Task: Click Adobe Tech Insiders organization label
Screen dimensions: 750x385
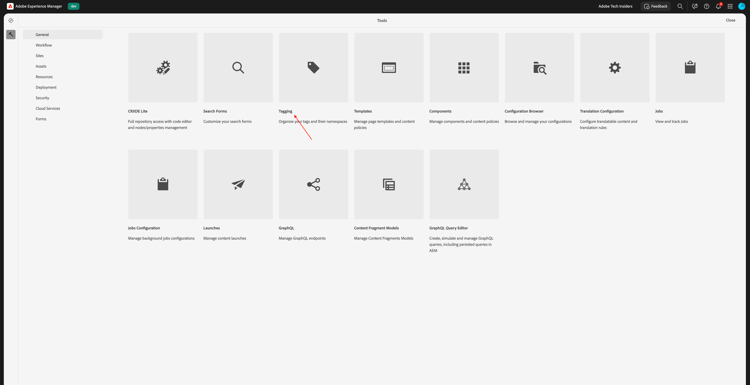Action: point(616,6)
